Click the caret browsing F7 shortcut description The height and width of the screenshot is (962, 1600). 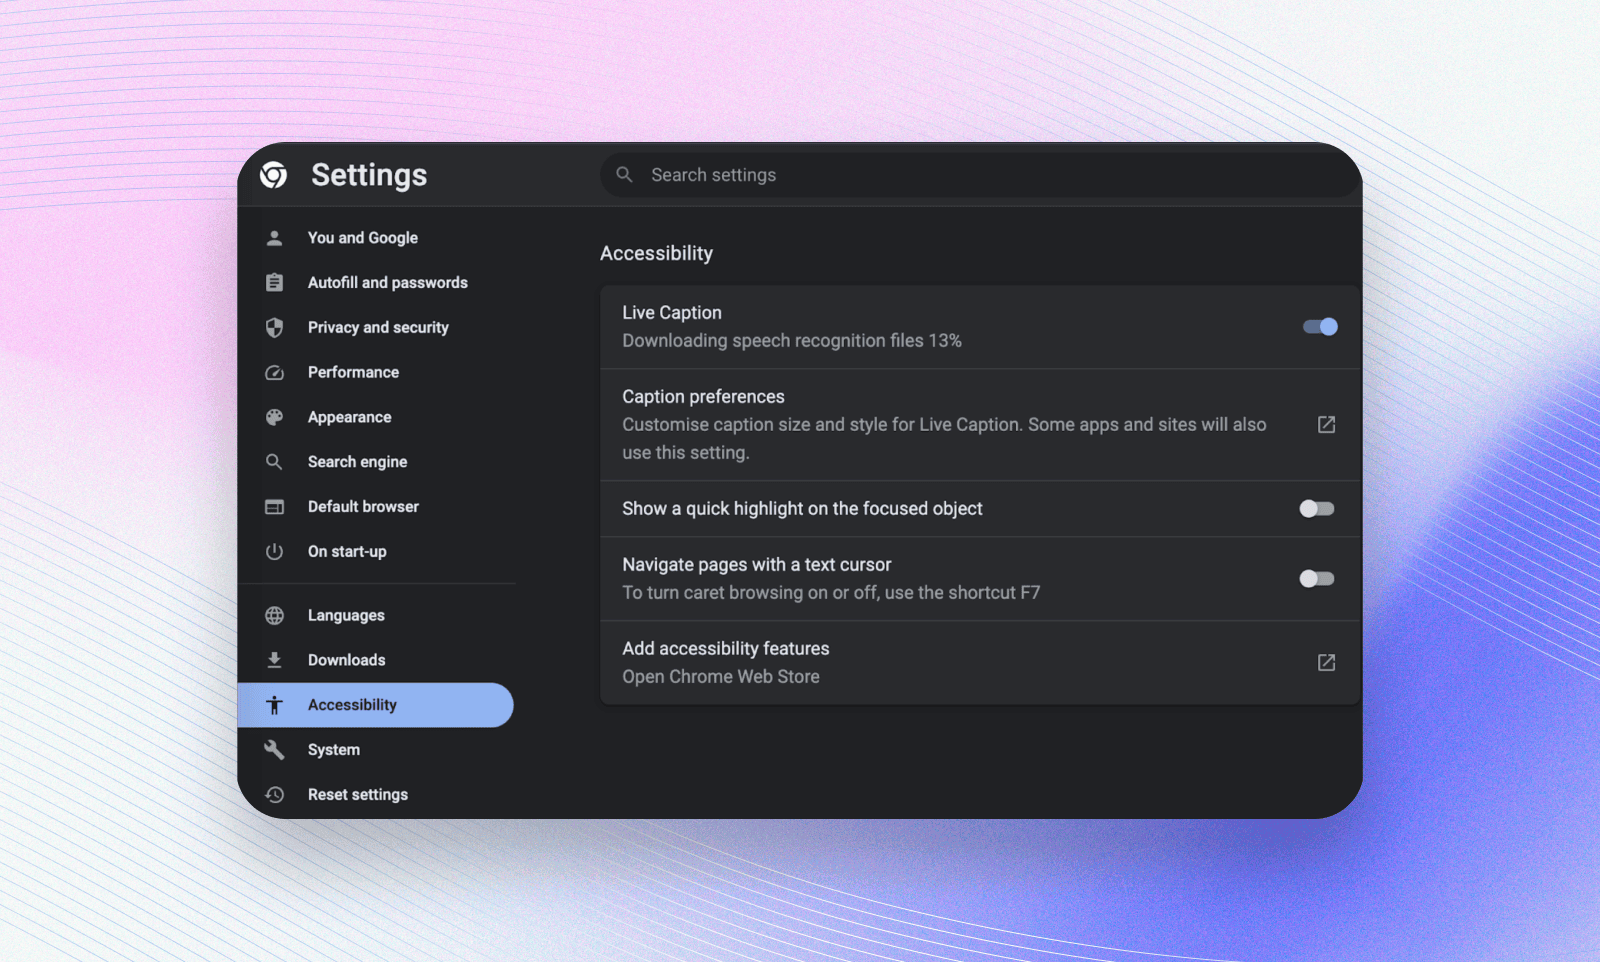831,593
